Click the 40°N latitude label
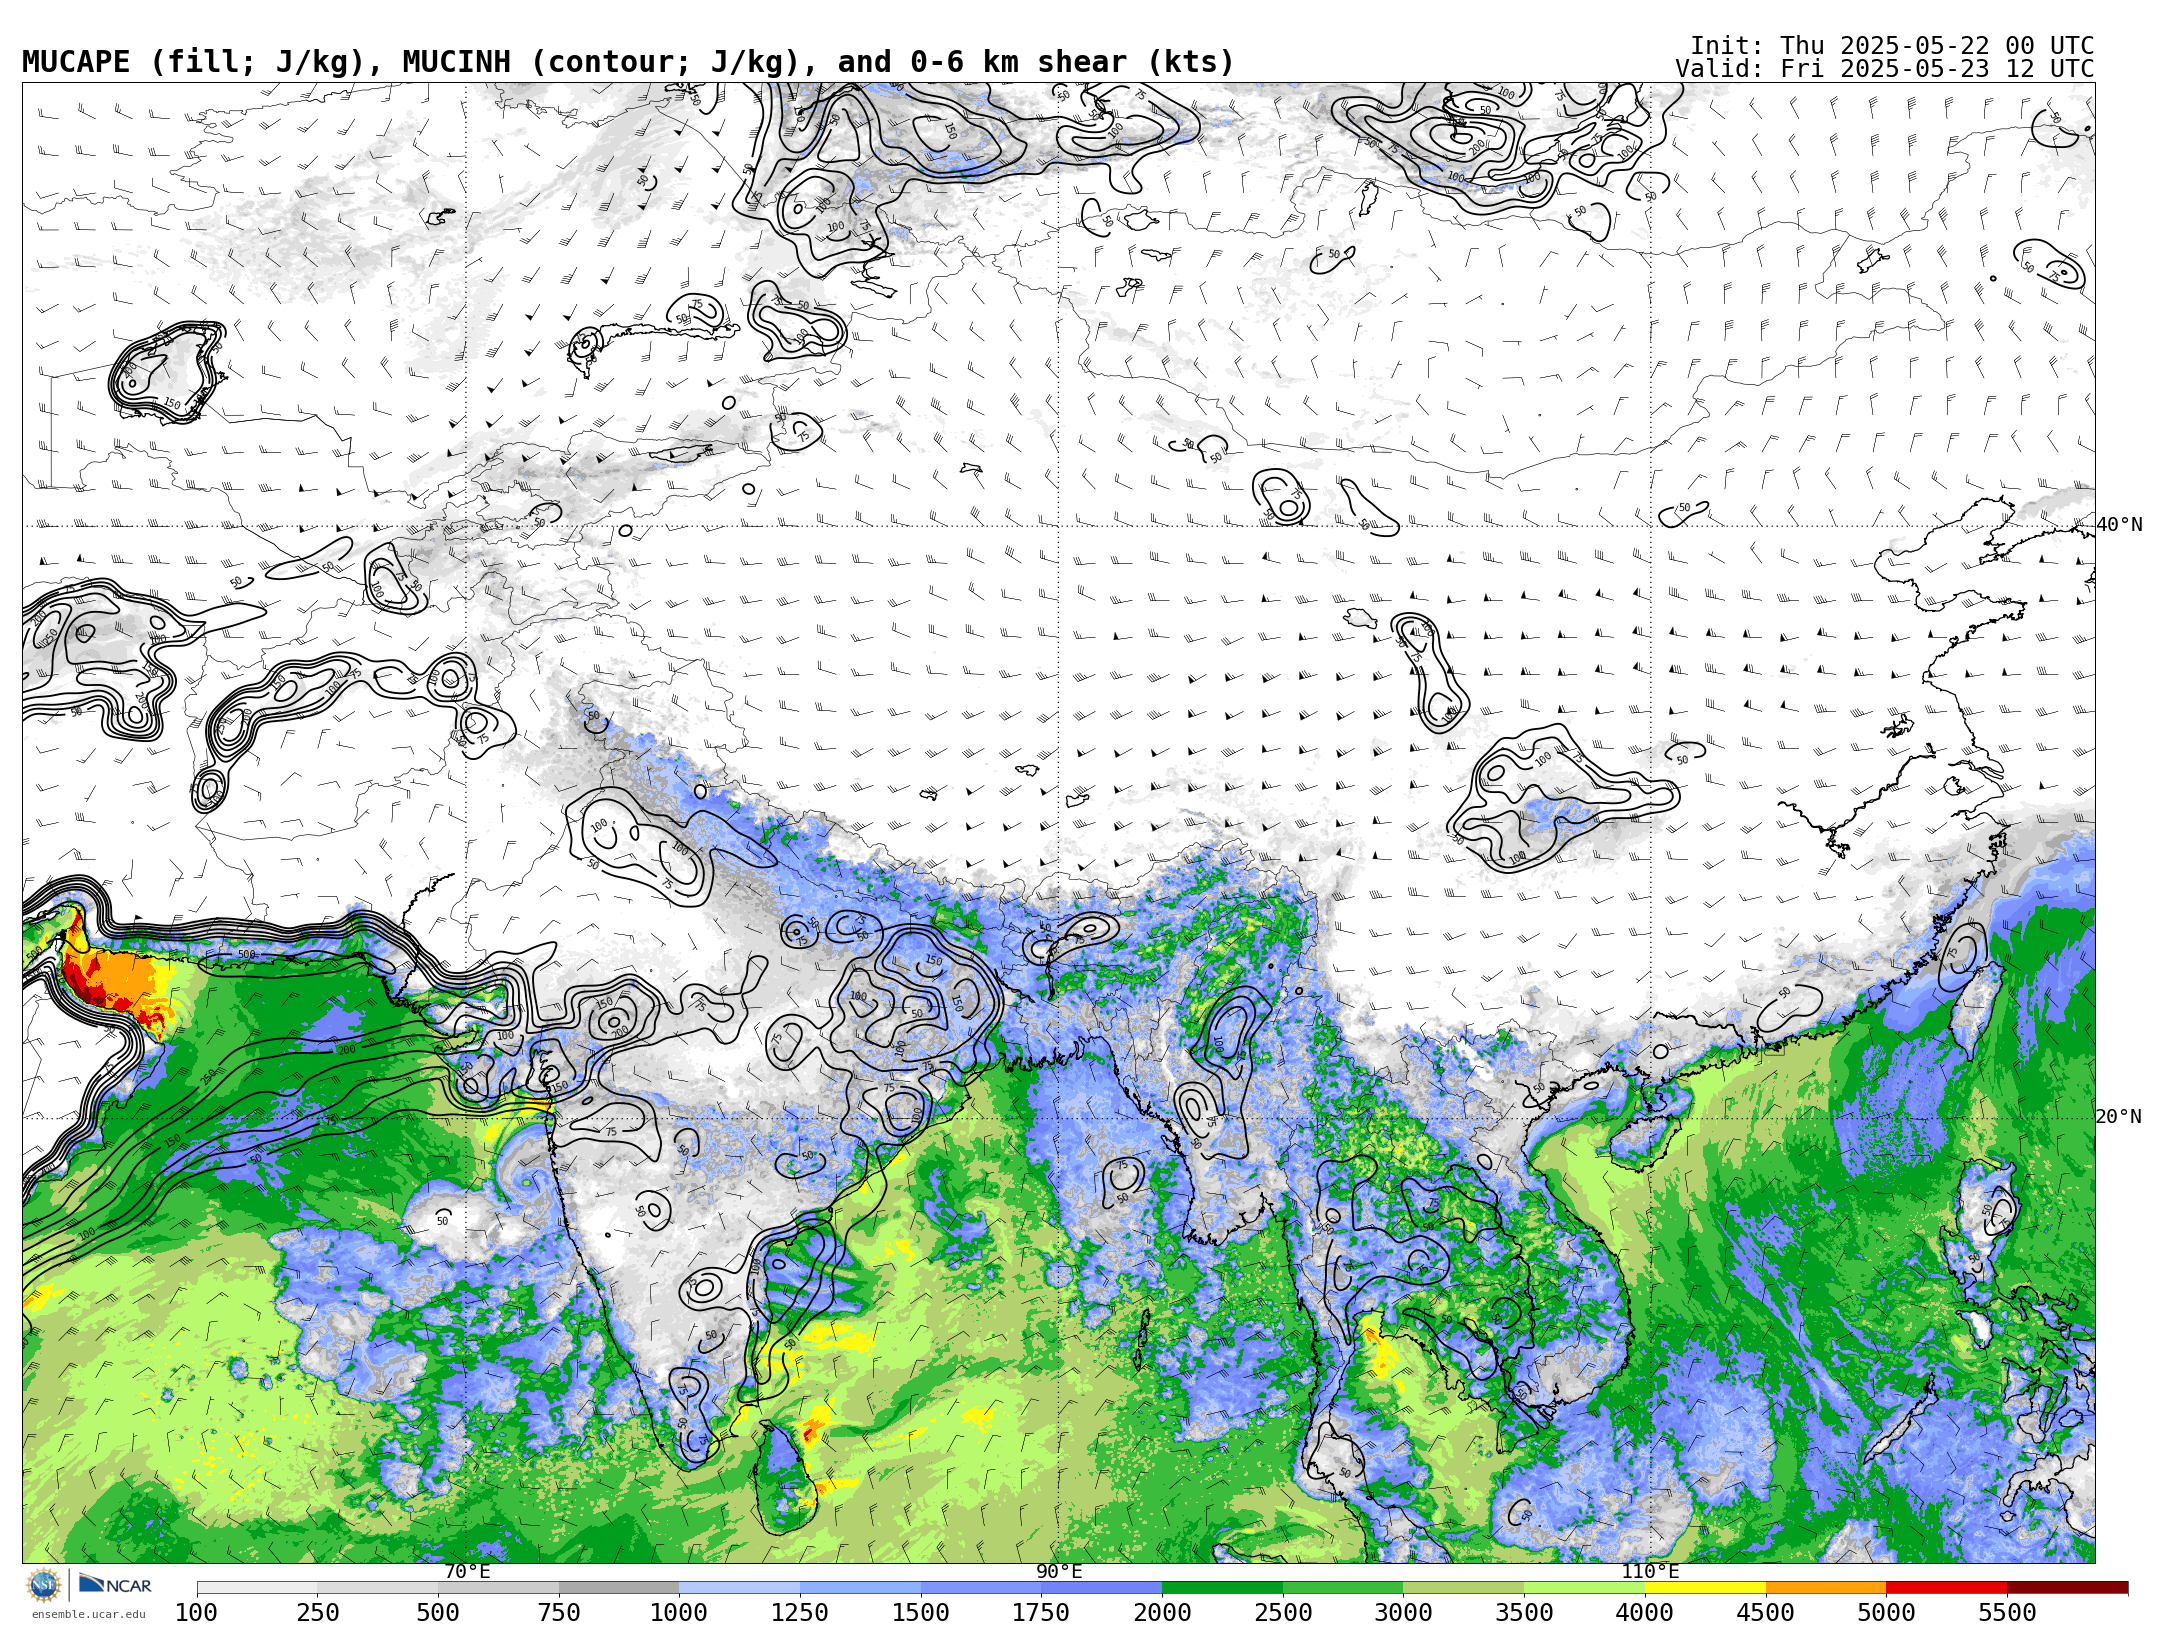This screenshot has width=2160, height=1626. point(2119,525)
